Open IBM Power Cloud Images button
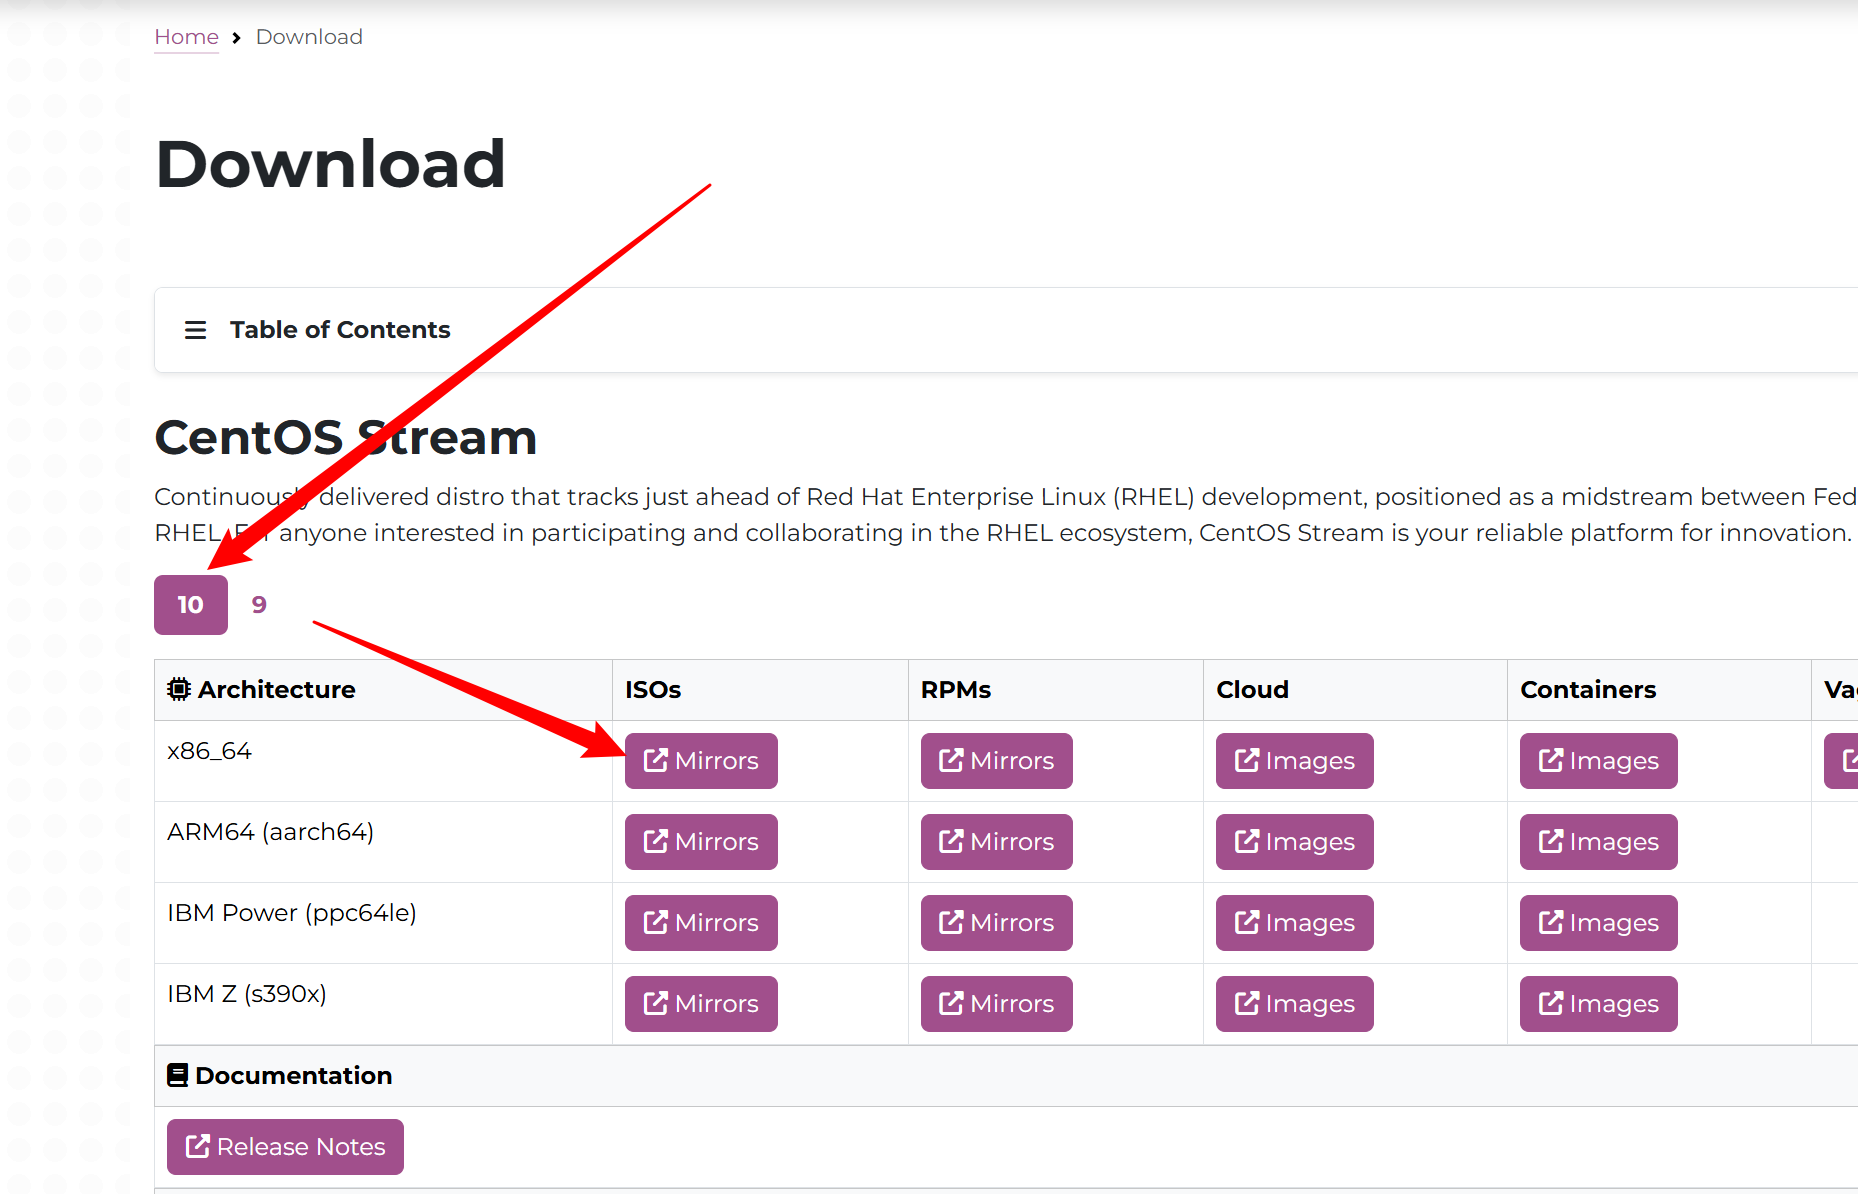Screen dimensions: 1858x1194 (x=1294, y=923)
